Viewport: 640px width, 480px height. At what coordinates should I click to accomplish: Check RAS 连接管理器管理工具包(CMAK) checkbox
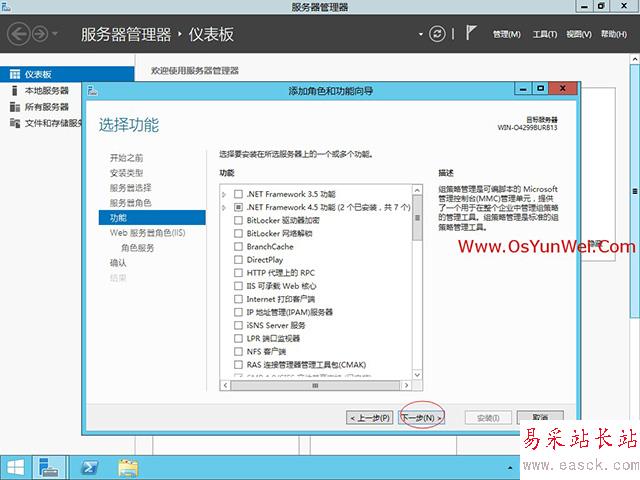point(238,364)
